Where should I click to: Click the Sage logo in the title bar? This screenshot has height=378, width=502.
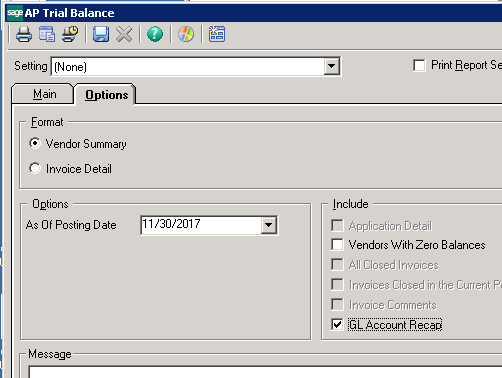(15, 13)
